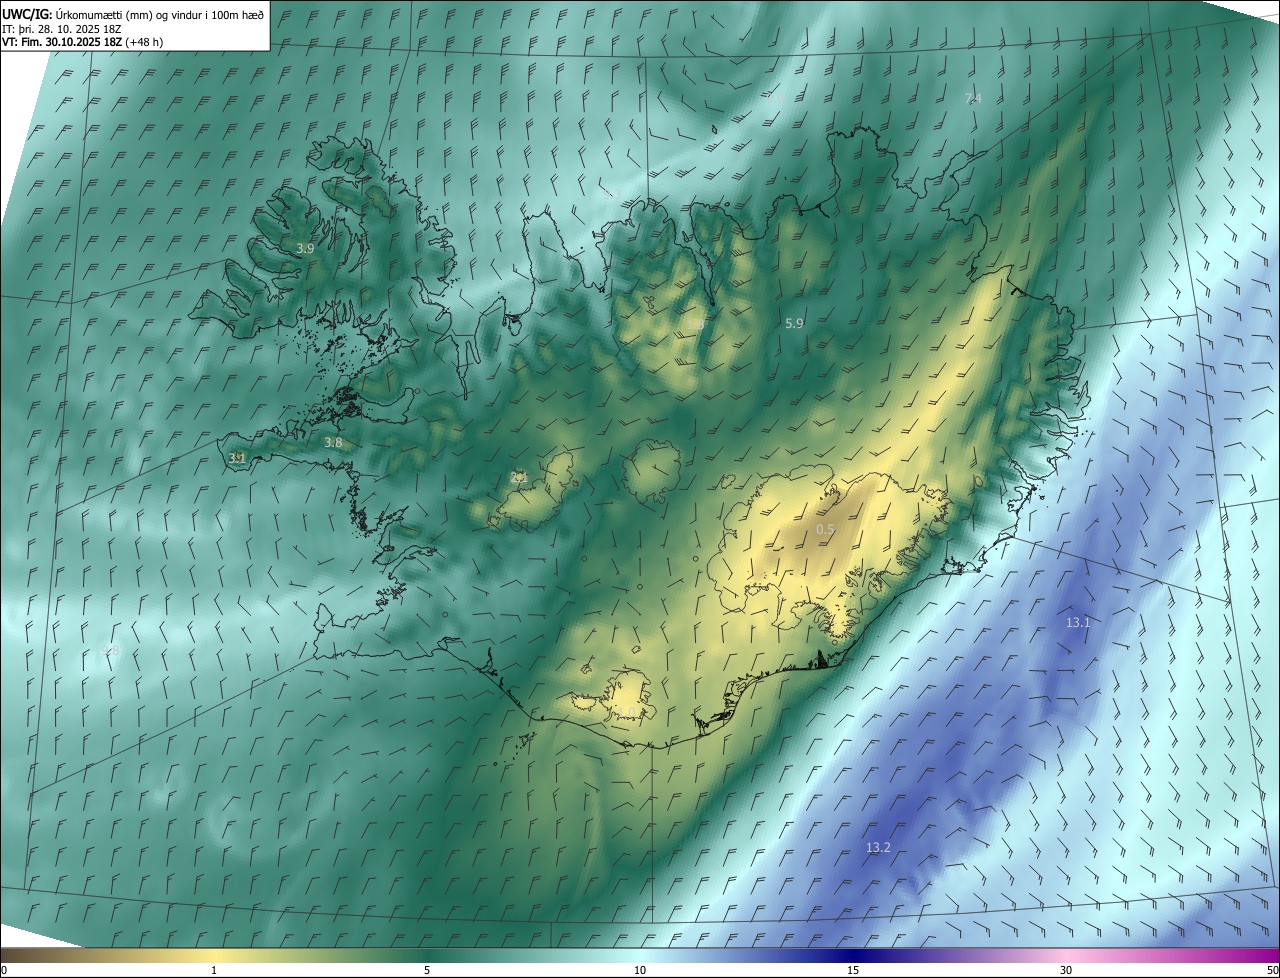This screenshot has width=1280, height=978.
Task: Click the 30 tick on the color scale
Action: 1066,970
